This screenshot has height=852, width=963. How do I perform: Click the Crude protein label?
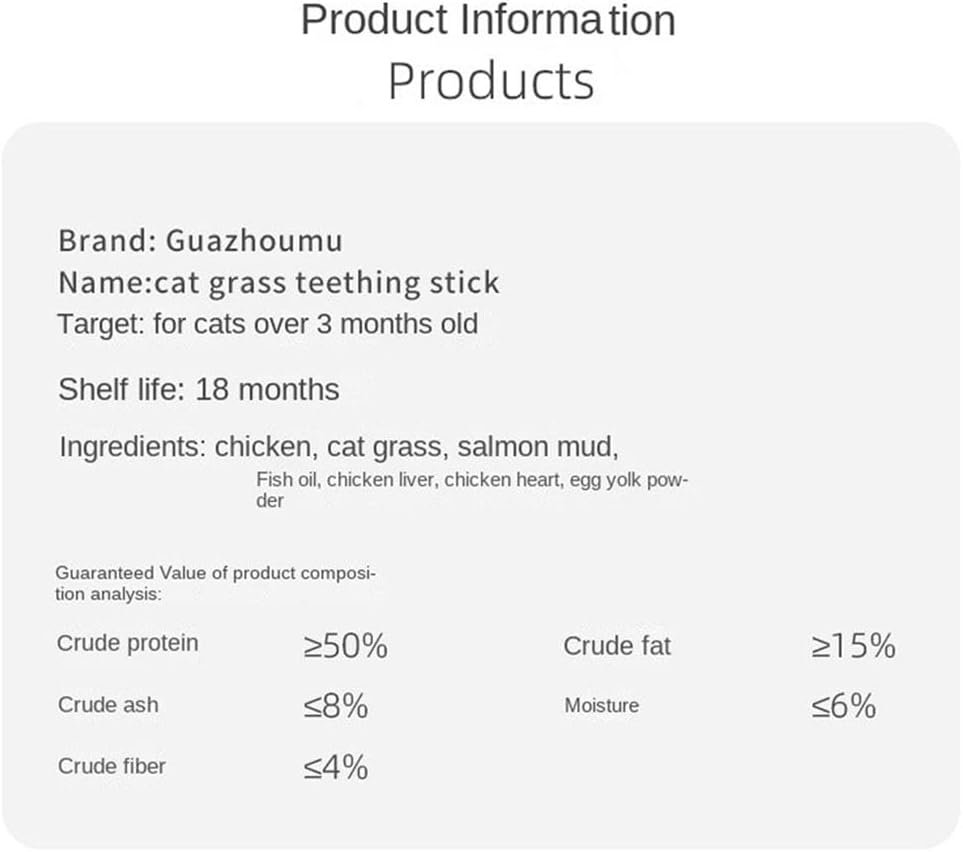(x=128, y=643)
